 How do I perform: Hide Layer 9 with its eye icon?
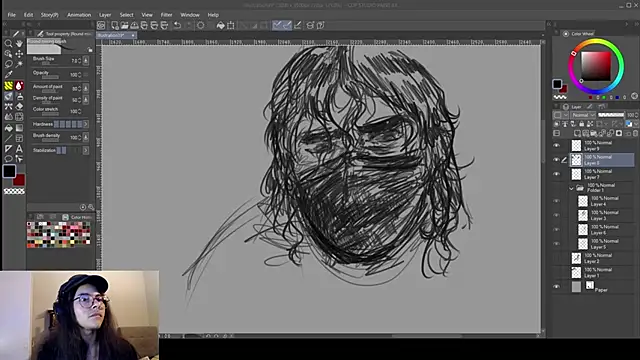coord(556,145)
